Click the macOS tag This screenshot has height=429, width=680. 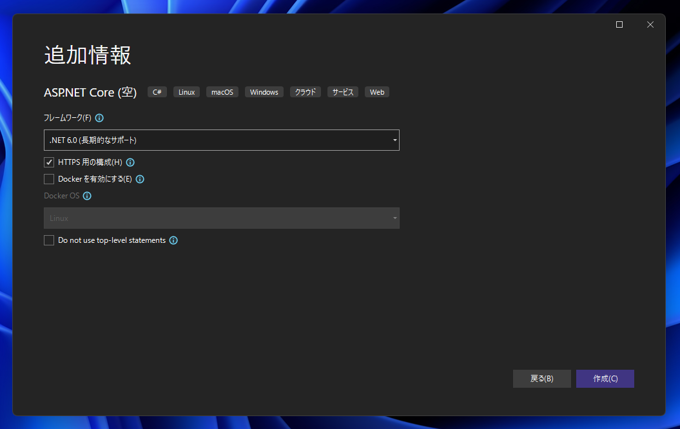point(222,92)
